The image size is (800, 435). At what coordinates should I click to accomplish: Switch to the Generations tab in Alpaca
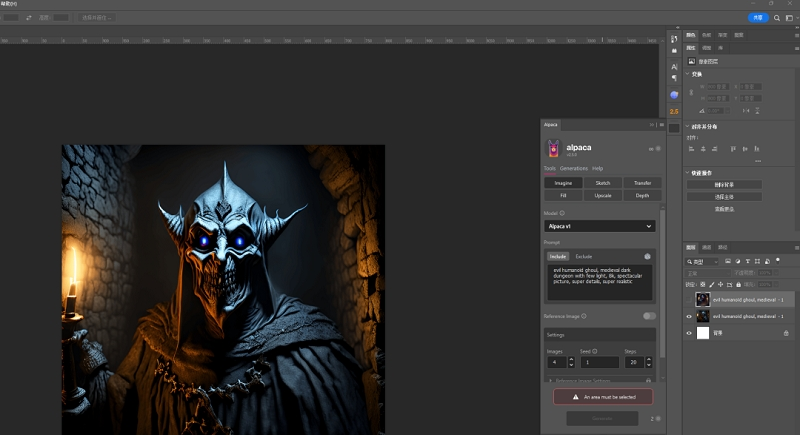coord(573,168)
